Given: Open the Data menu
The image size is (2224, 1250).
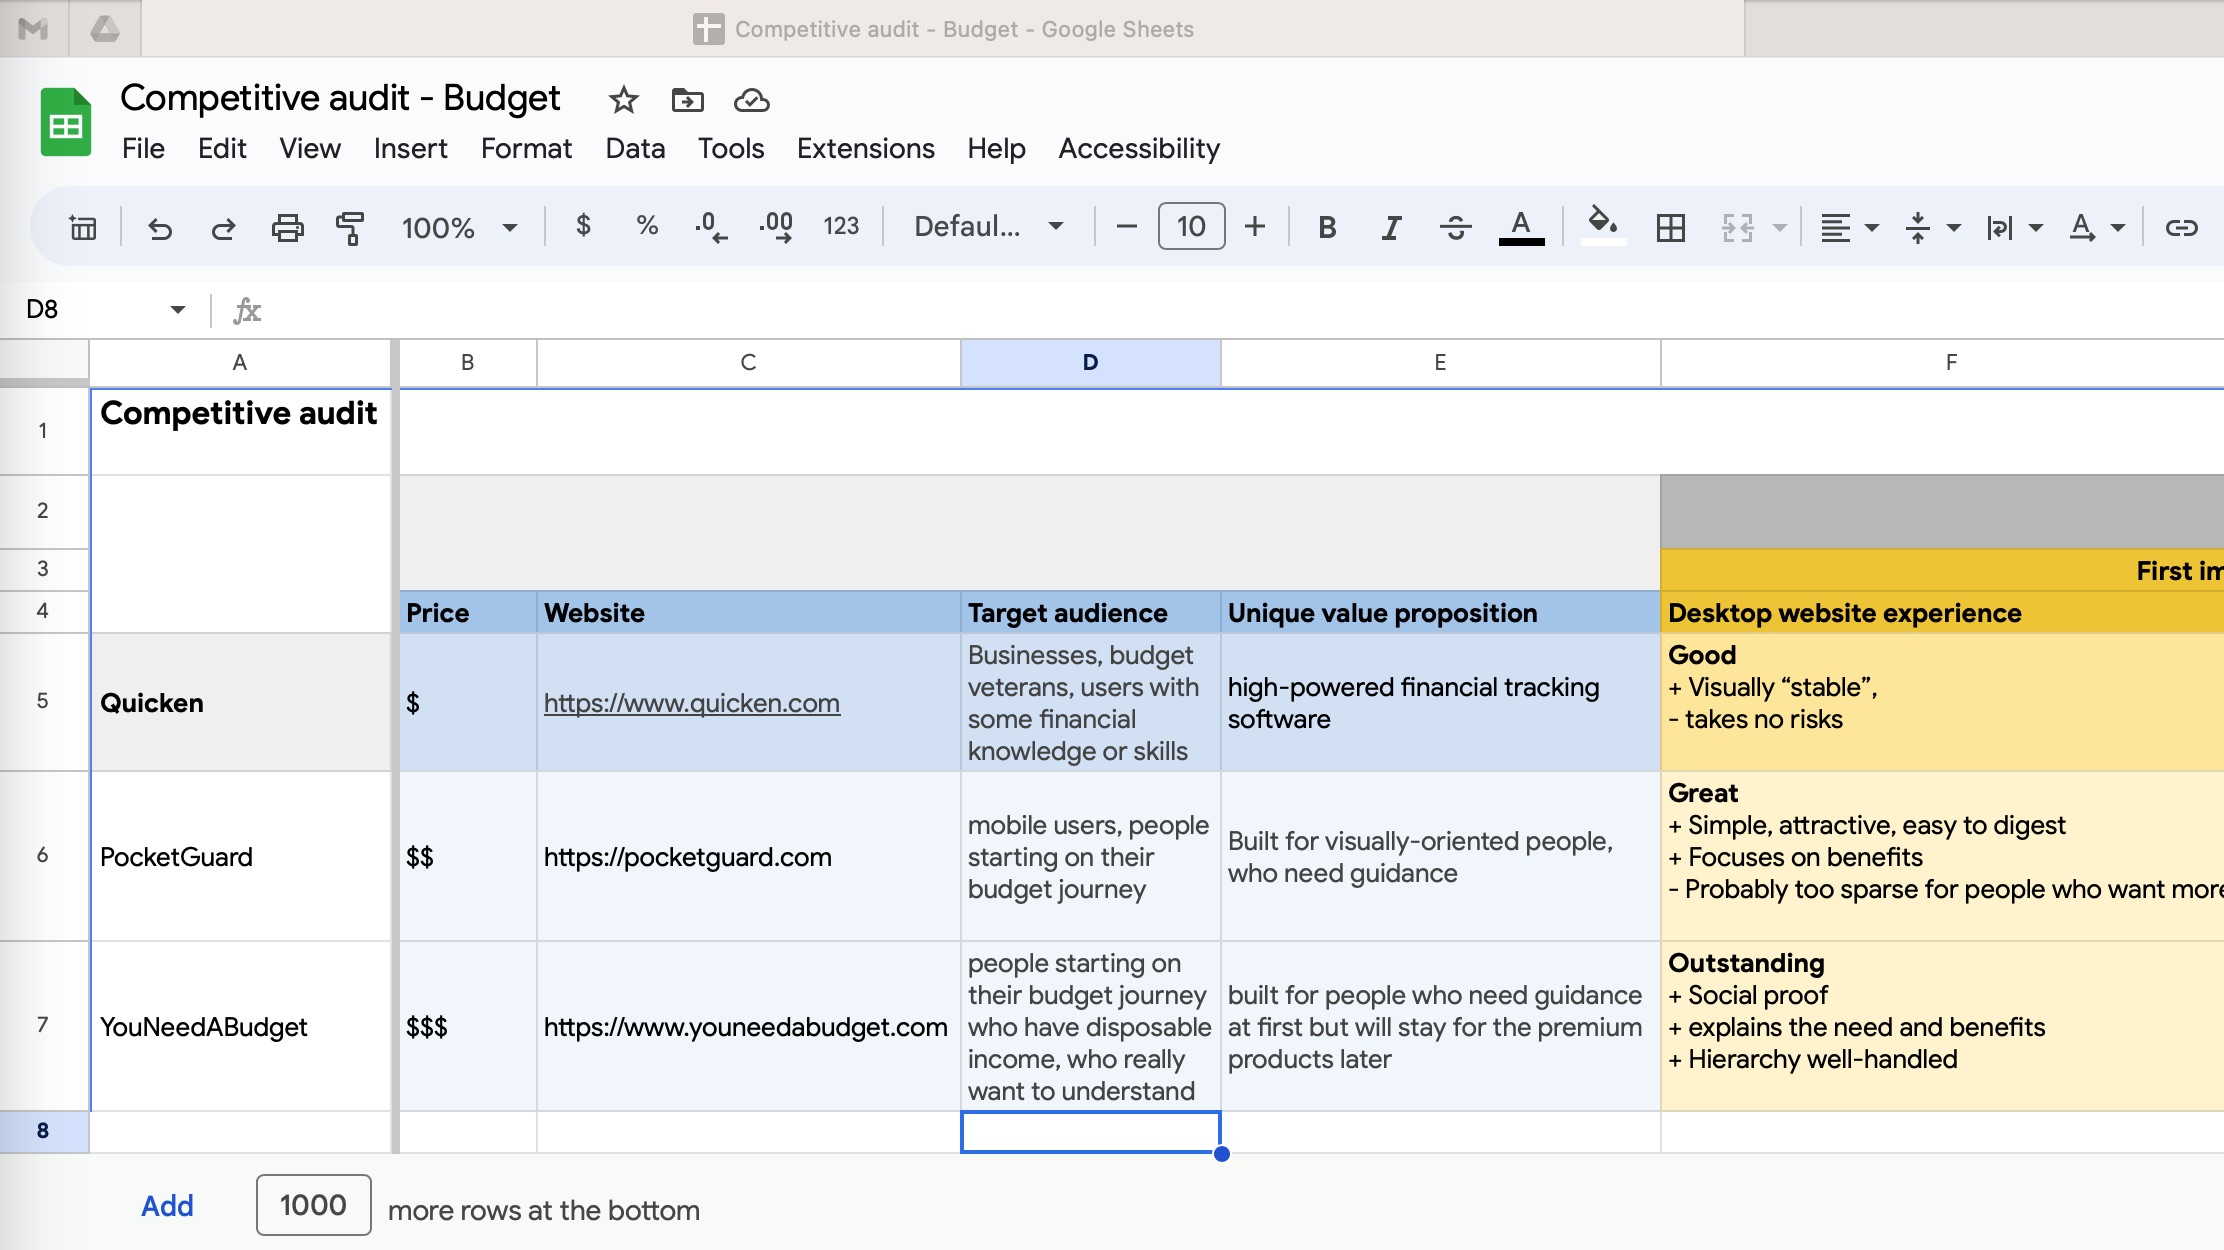Looking at the screenshot, I should click(x=635, y=149).
